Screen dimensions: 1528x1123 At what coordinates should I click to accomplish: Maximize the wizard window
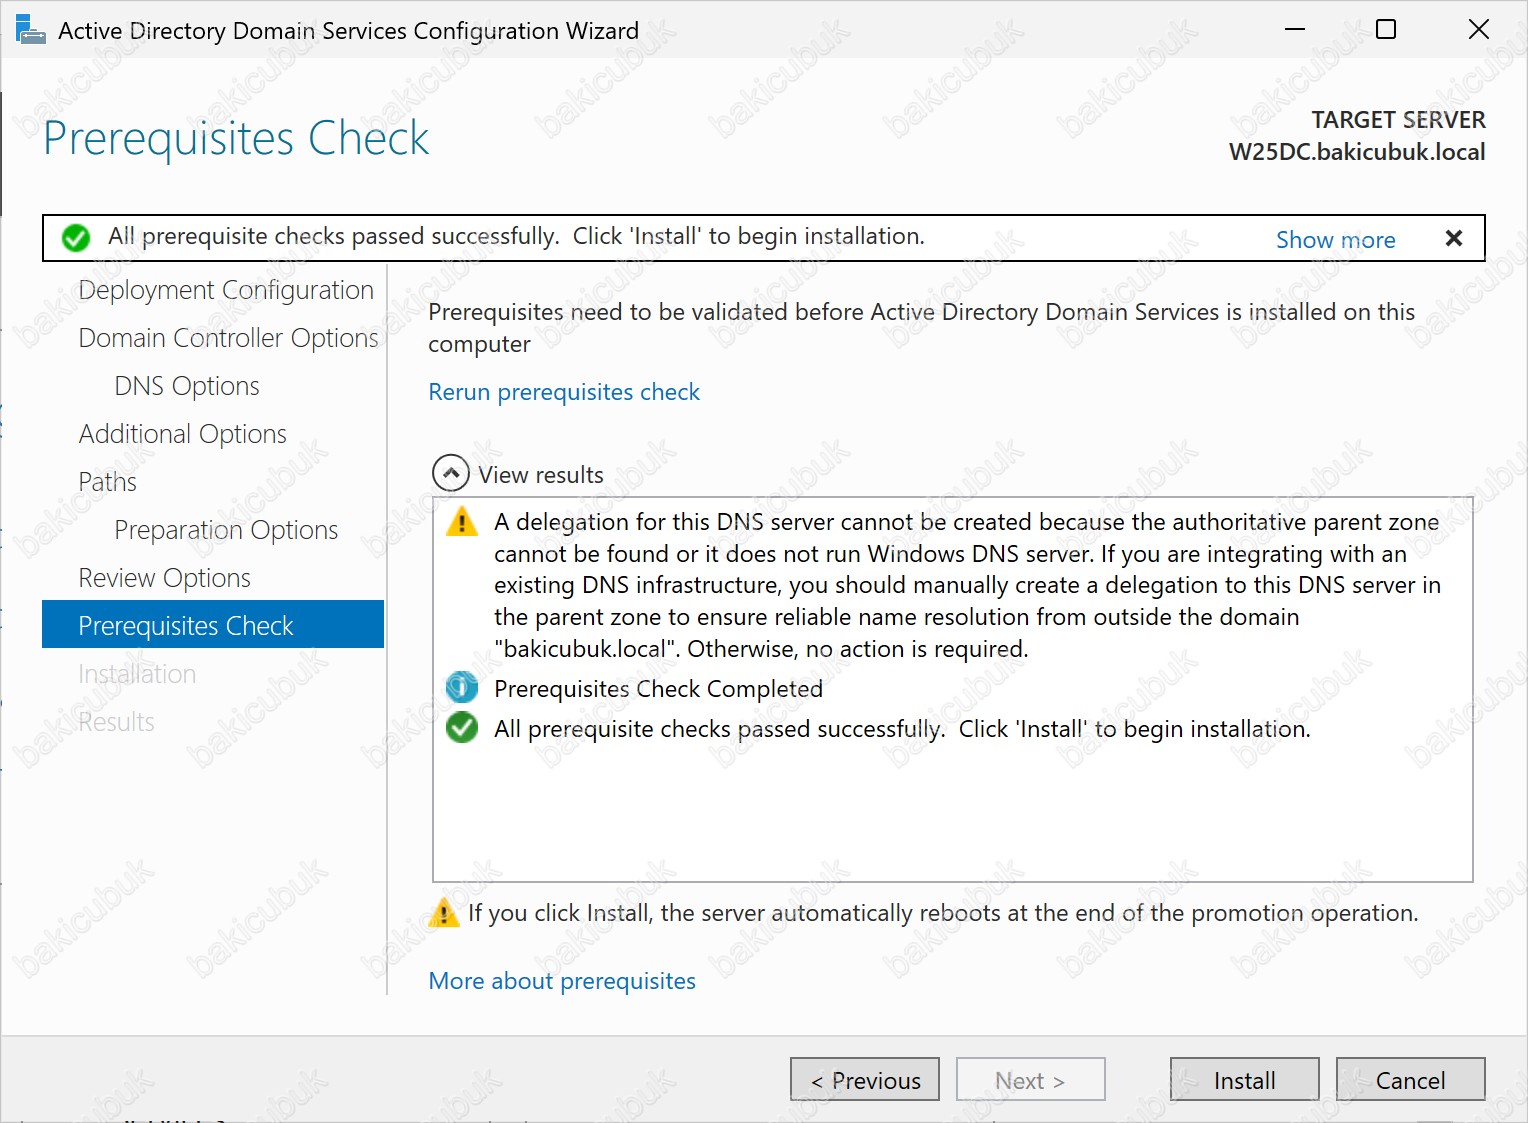point(1386,29)
